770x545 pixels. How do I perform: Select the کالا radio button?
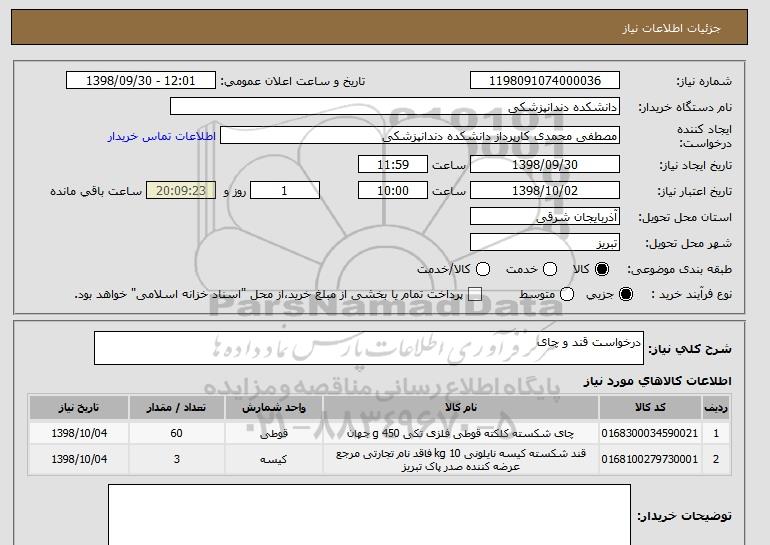point(602,269)
